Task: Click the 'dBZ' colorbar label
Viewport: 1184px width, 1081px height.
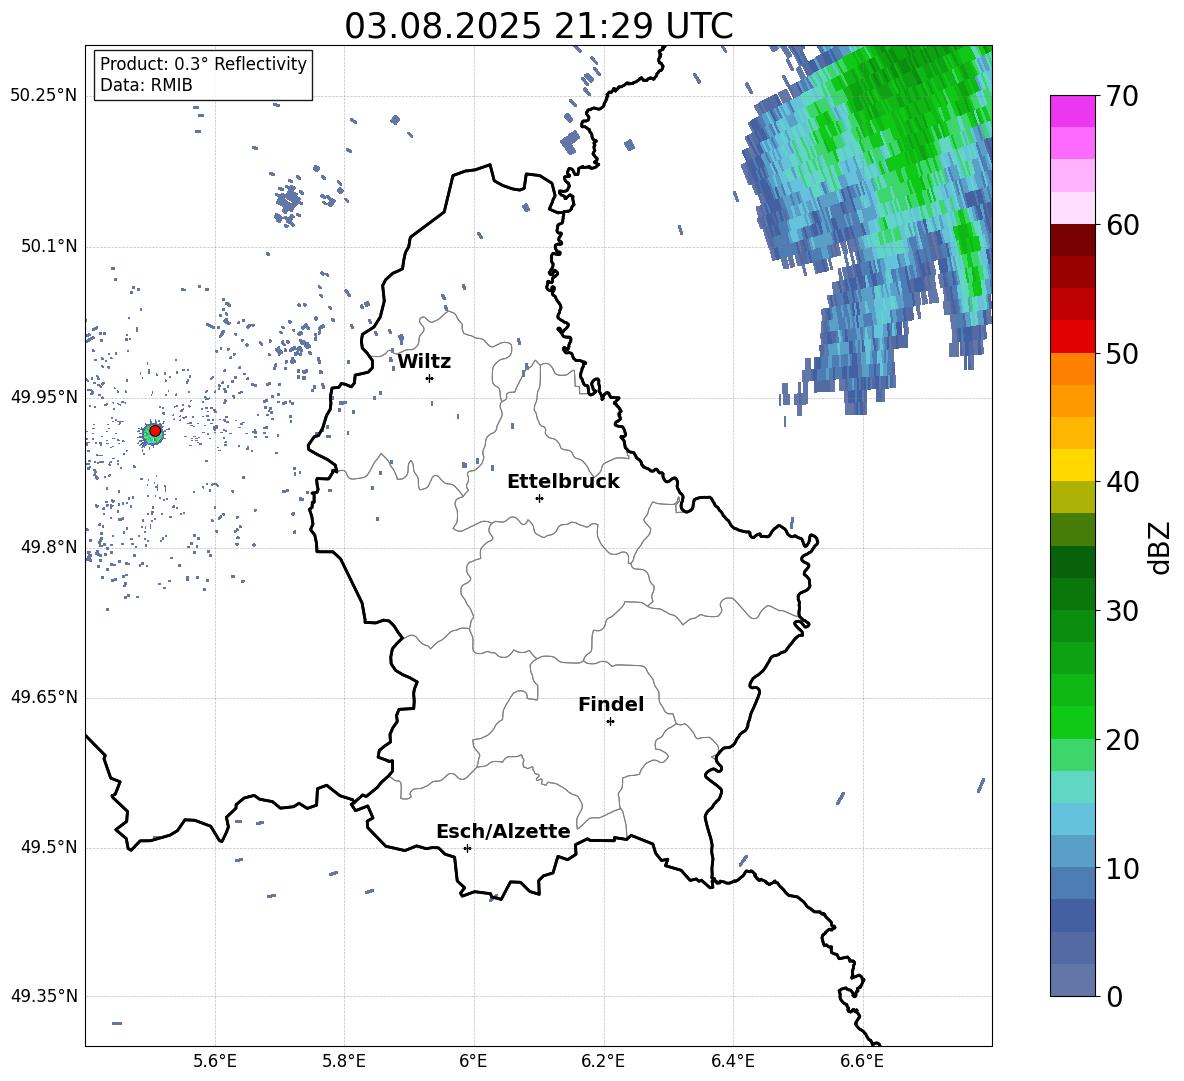Action: (x=1158, y=547)
